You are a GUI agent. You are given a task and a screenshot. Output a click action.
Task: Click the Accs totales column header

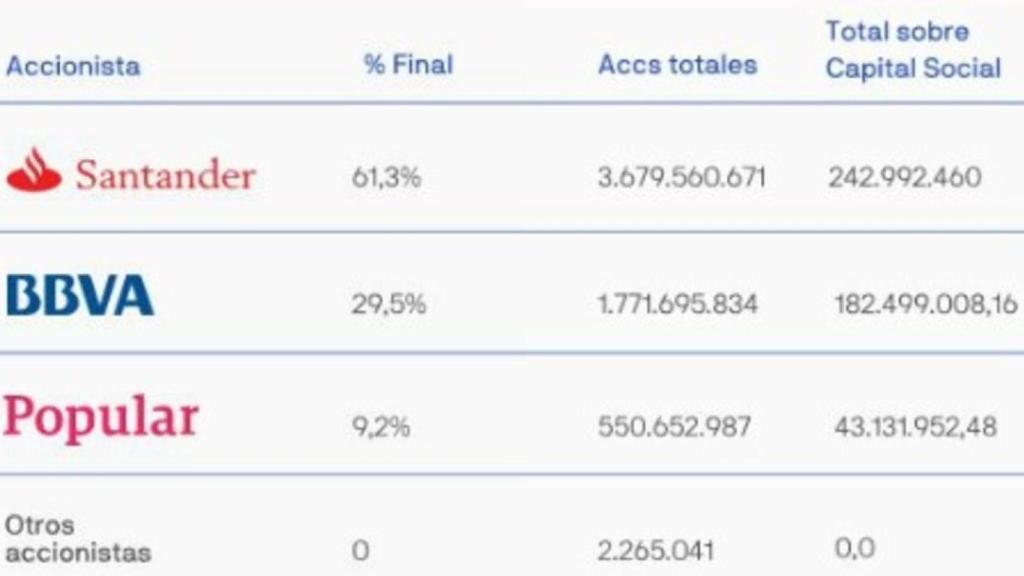[x=677, y=66]
